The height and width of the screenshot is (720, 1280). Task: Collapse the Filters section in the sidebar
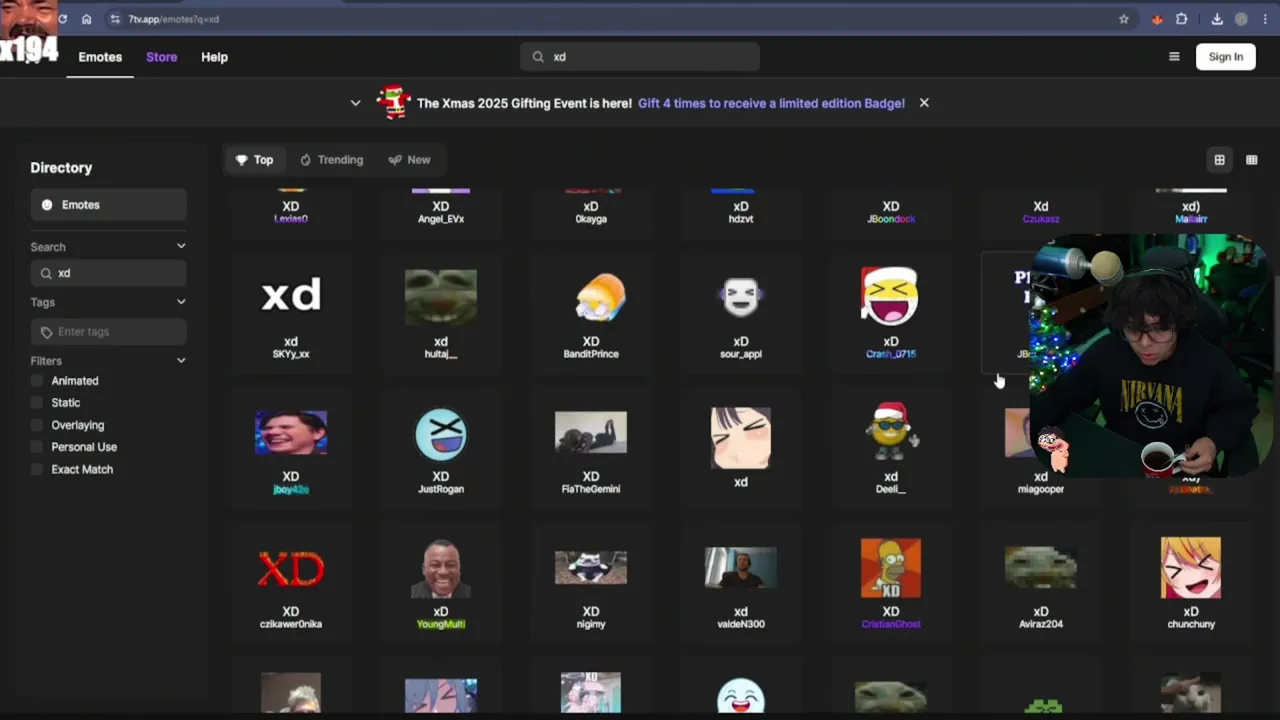181,360
